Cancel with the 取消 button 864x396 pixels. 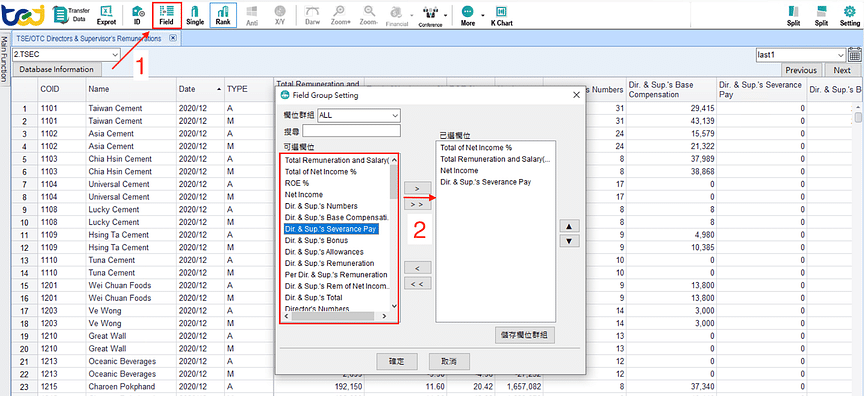[449, 362]
